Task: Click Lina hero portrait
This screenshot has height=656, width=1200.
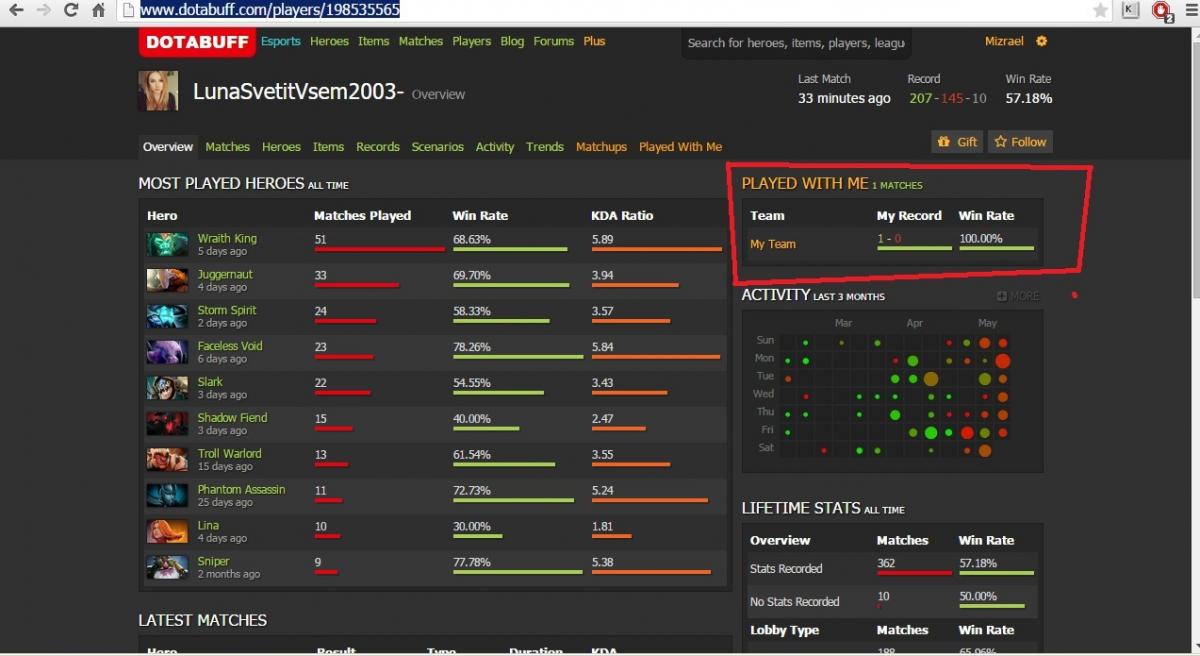Action: pyautogui.click(x=167, y=532)
